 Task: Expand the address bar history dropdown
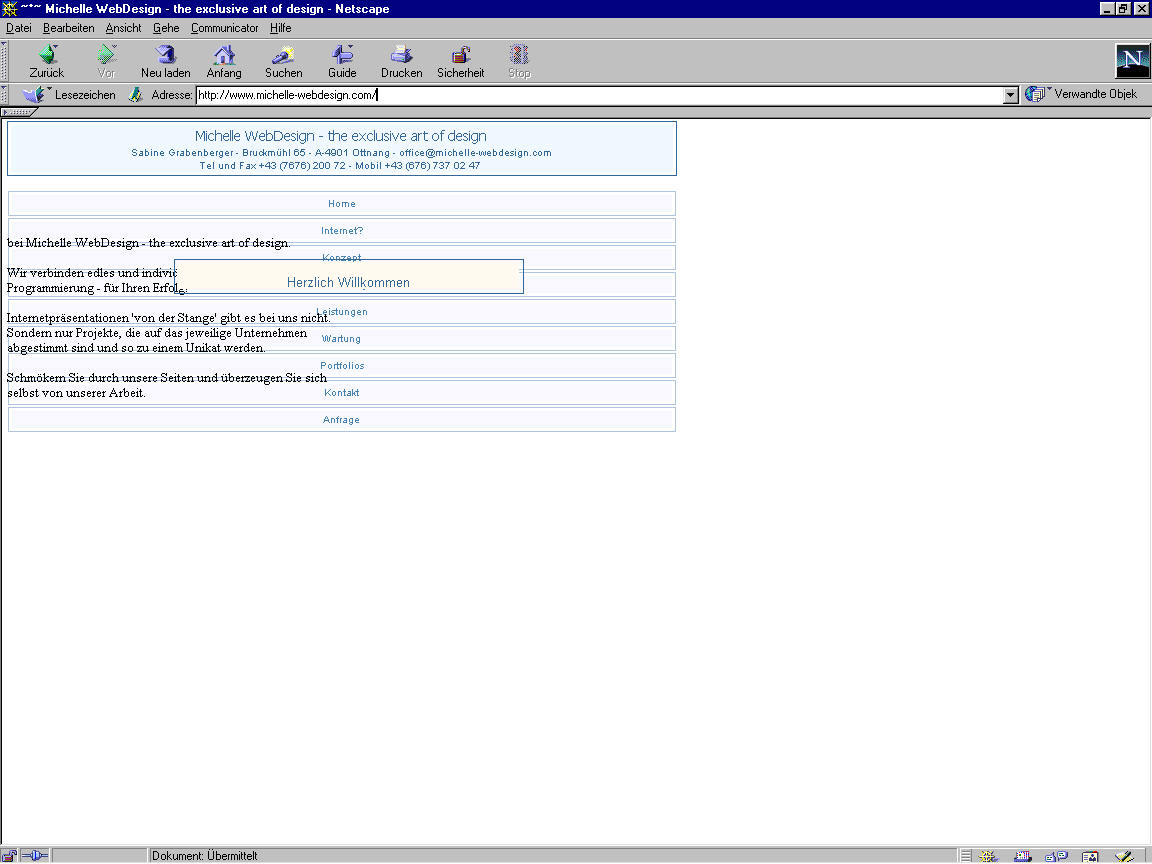1010,95
